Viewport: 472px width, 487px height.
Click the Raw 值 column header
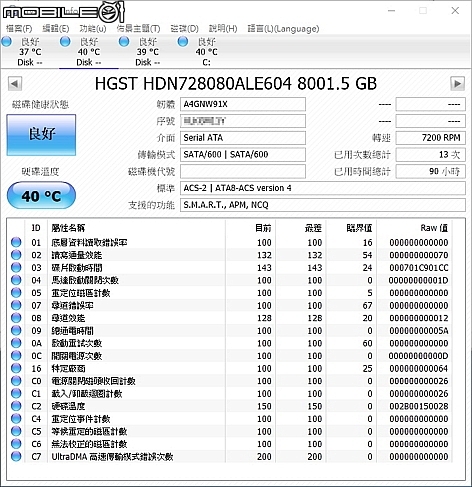[x=414, y=228]
